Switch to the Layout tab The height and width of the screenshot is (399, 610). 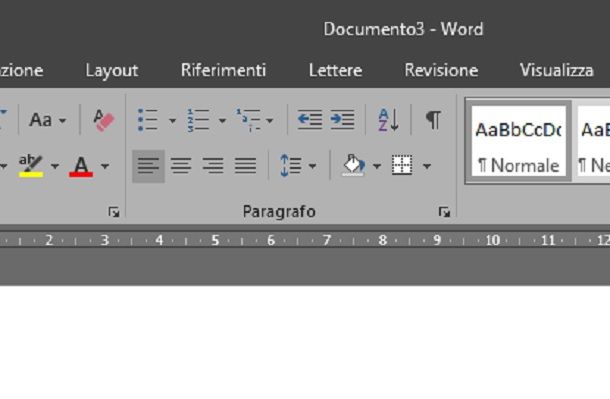pos(112,70)
